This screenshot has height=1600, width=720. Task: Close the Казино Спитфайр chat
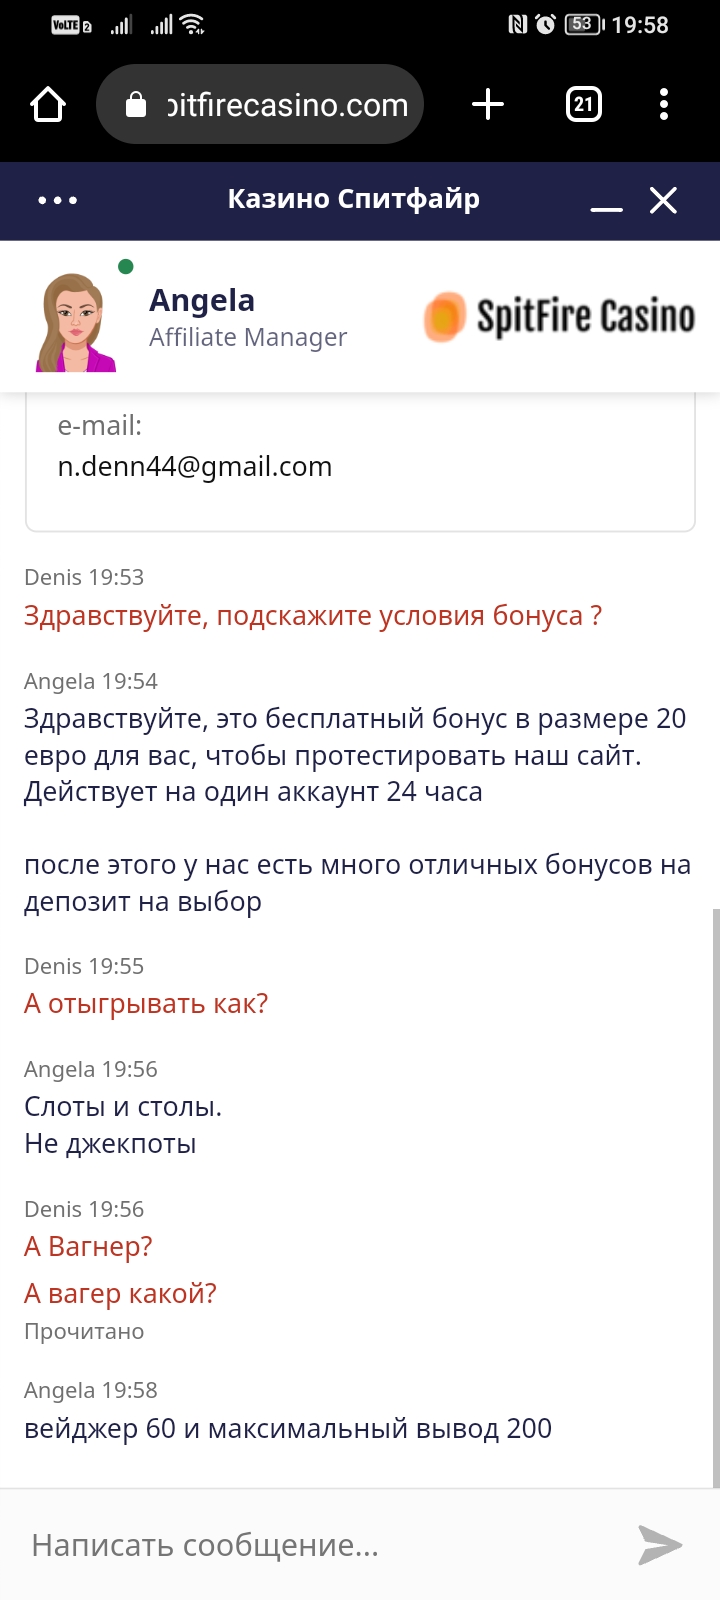tap(663, 200)
